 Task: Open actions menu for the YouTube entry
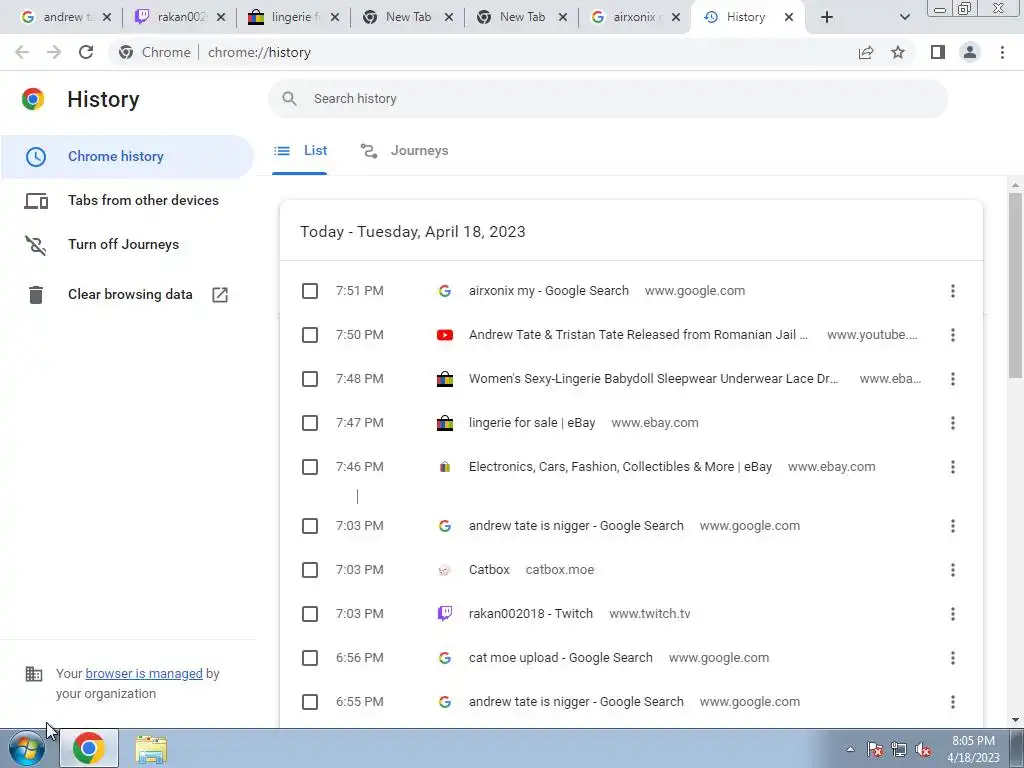(953, 335)
